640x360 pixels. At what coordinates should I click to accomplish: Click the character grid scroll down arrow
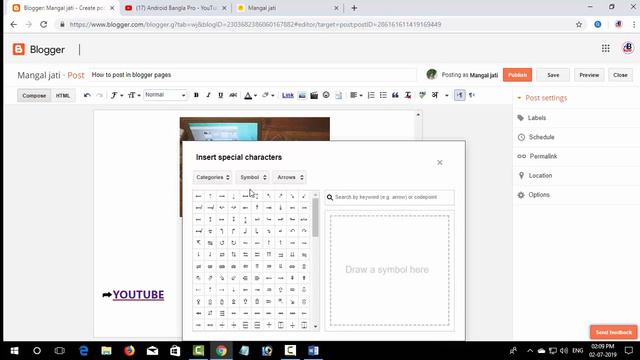316,327
